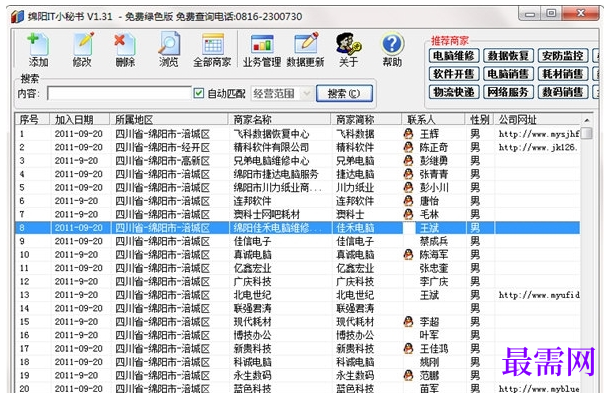Click QQ penguin icon beside 唐怡

[x=408, y=201]
